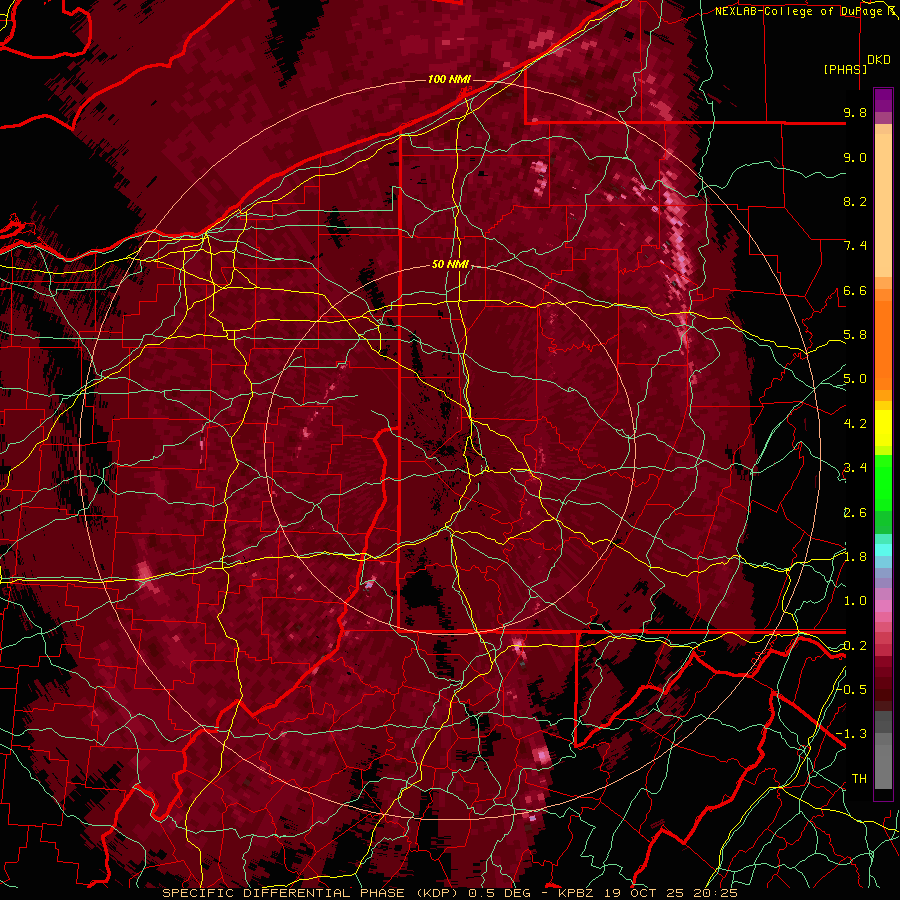Select the 9.0 value on the color scale
The height and width of the screenshot is (900, 900).
click(855, 157)
